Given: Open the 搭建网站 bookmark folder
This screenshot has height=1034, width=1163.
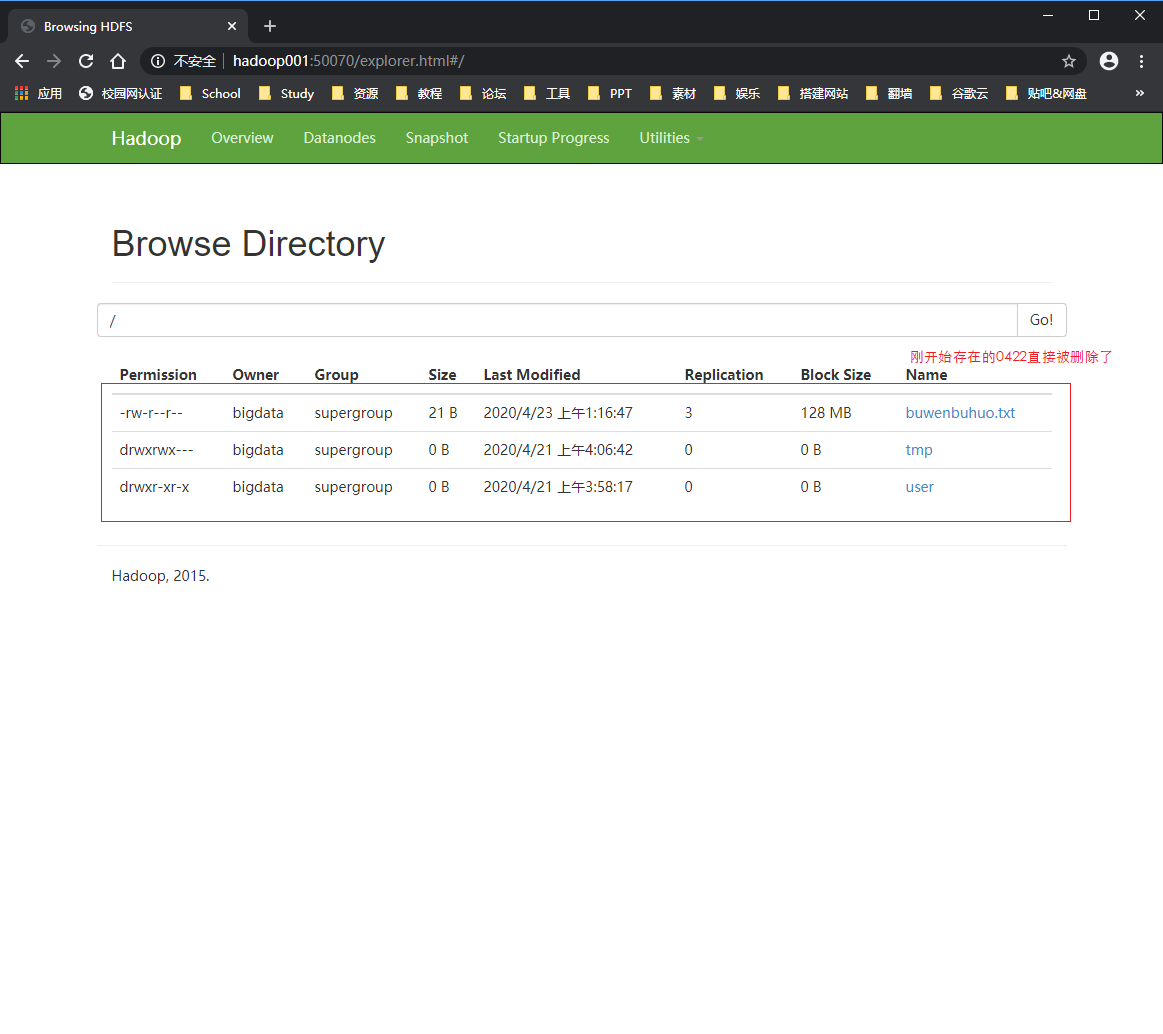Looking at the screenshot, I should coord(813,93).
